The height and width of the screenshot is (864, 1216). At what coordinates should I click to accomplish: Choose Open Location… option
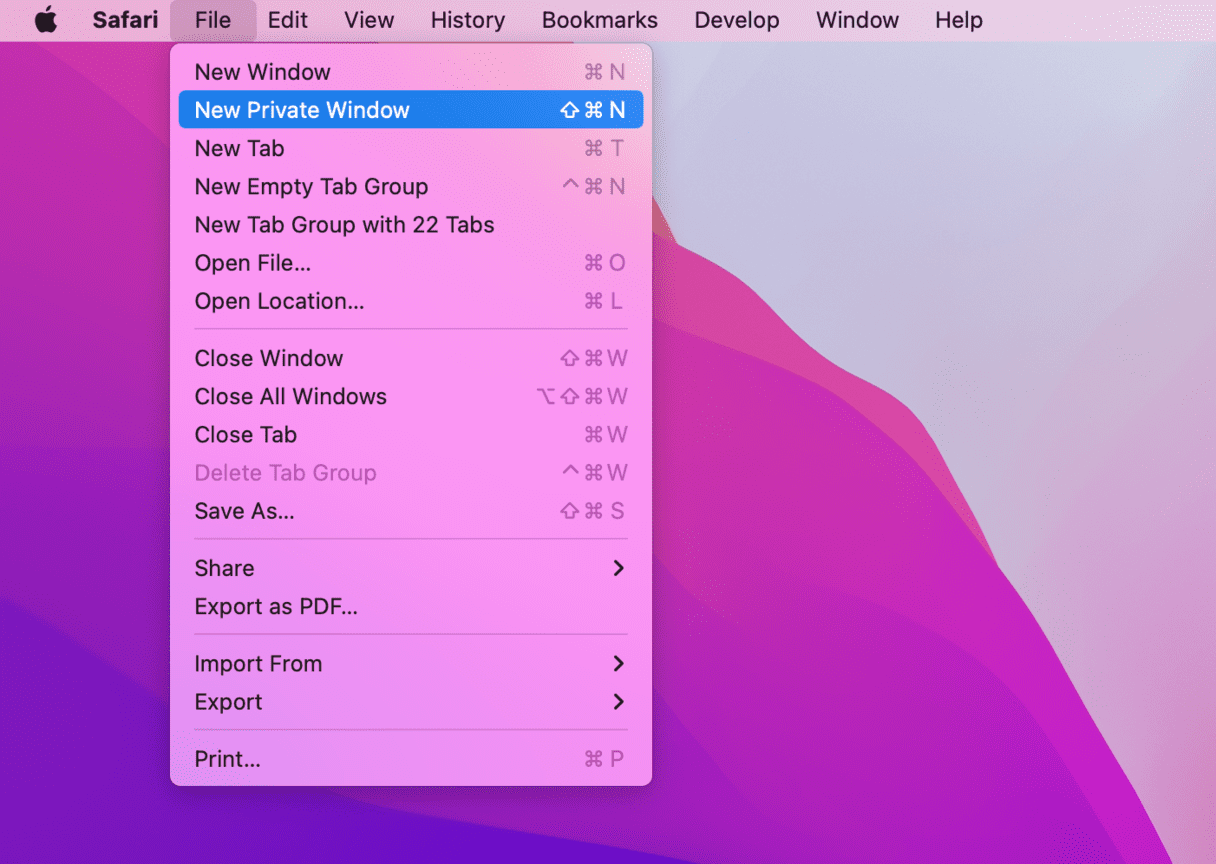[279, 301]
